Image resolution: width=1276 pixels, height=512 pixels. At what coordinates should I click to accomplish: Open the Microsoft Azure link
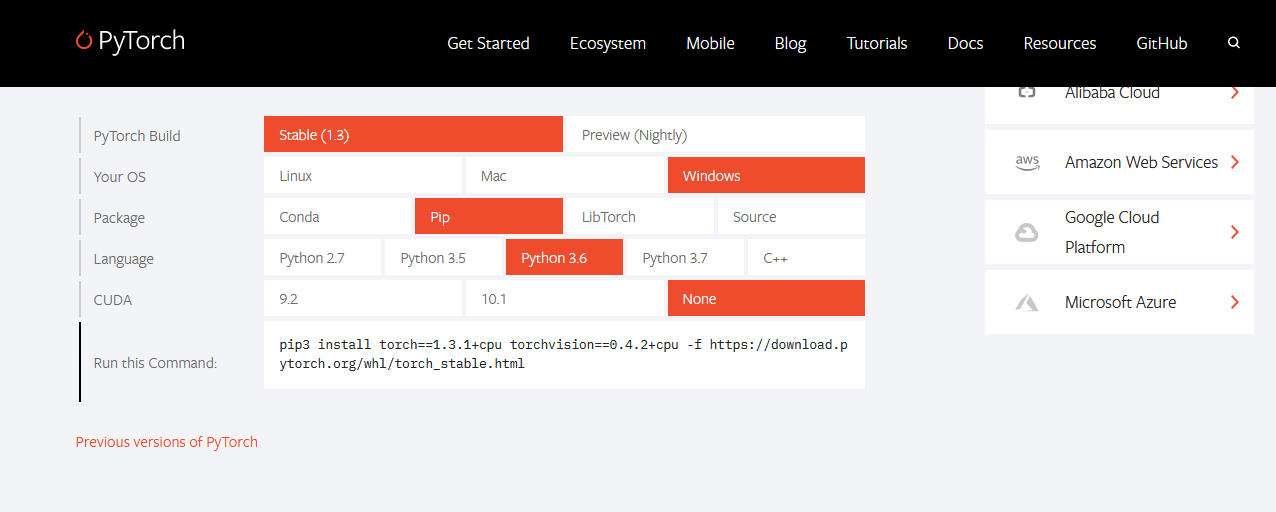tap(1119, 302)
